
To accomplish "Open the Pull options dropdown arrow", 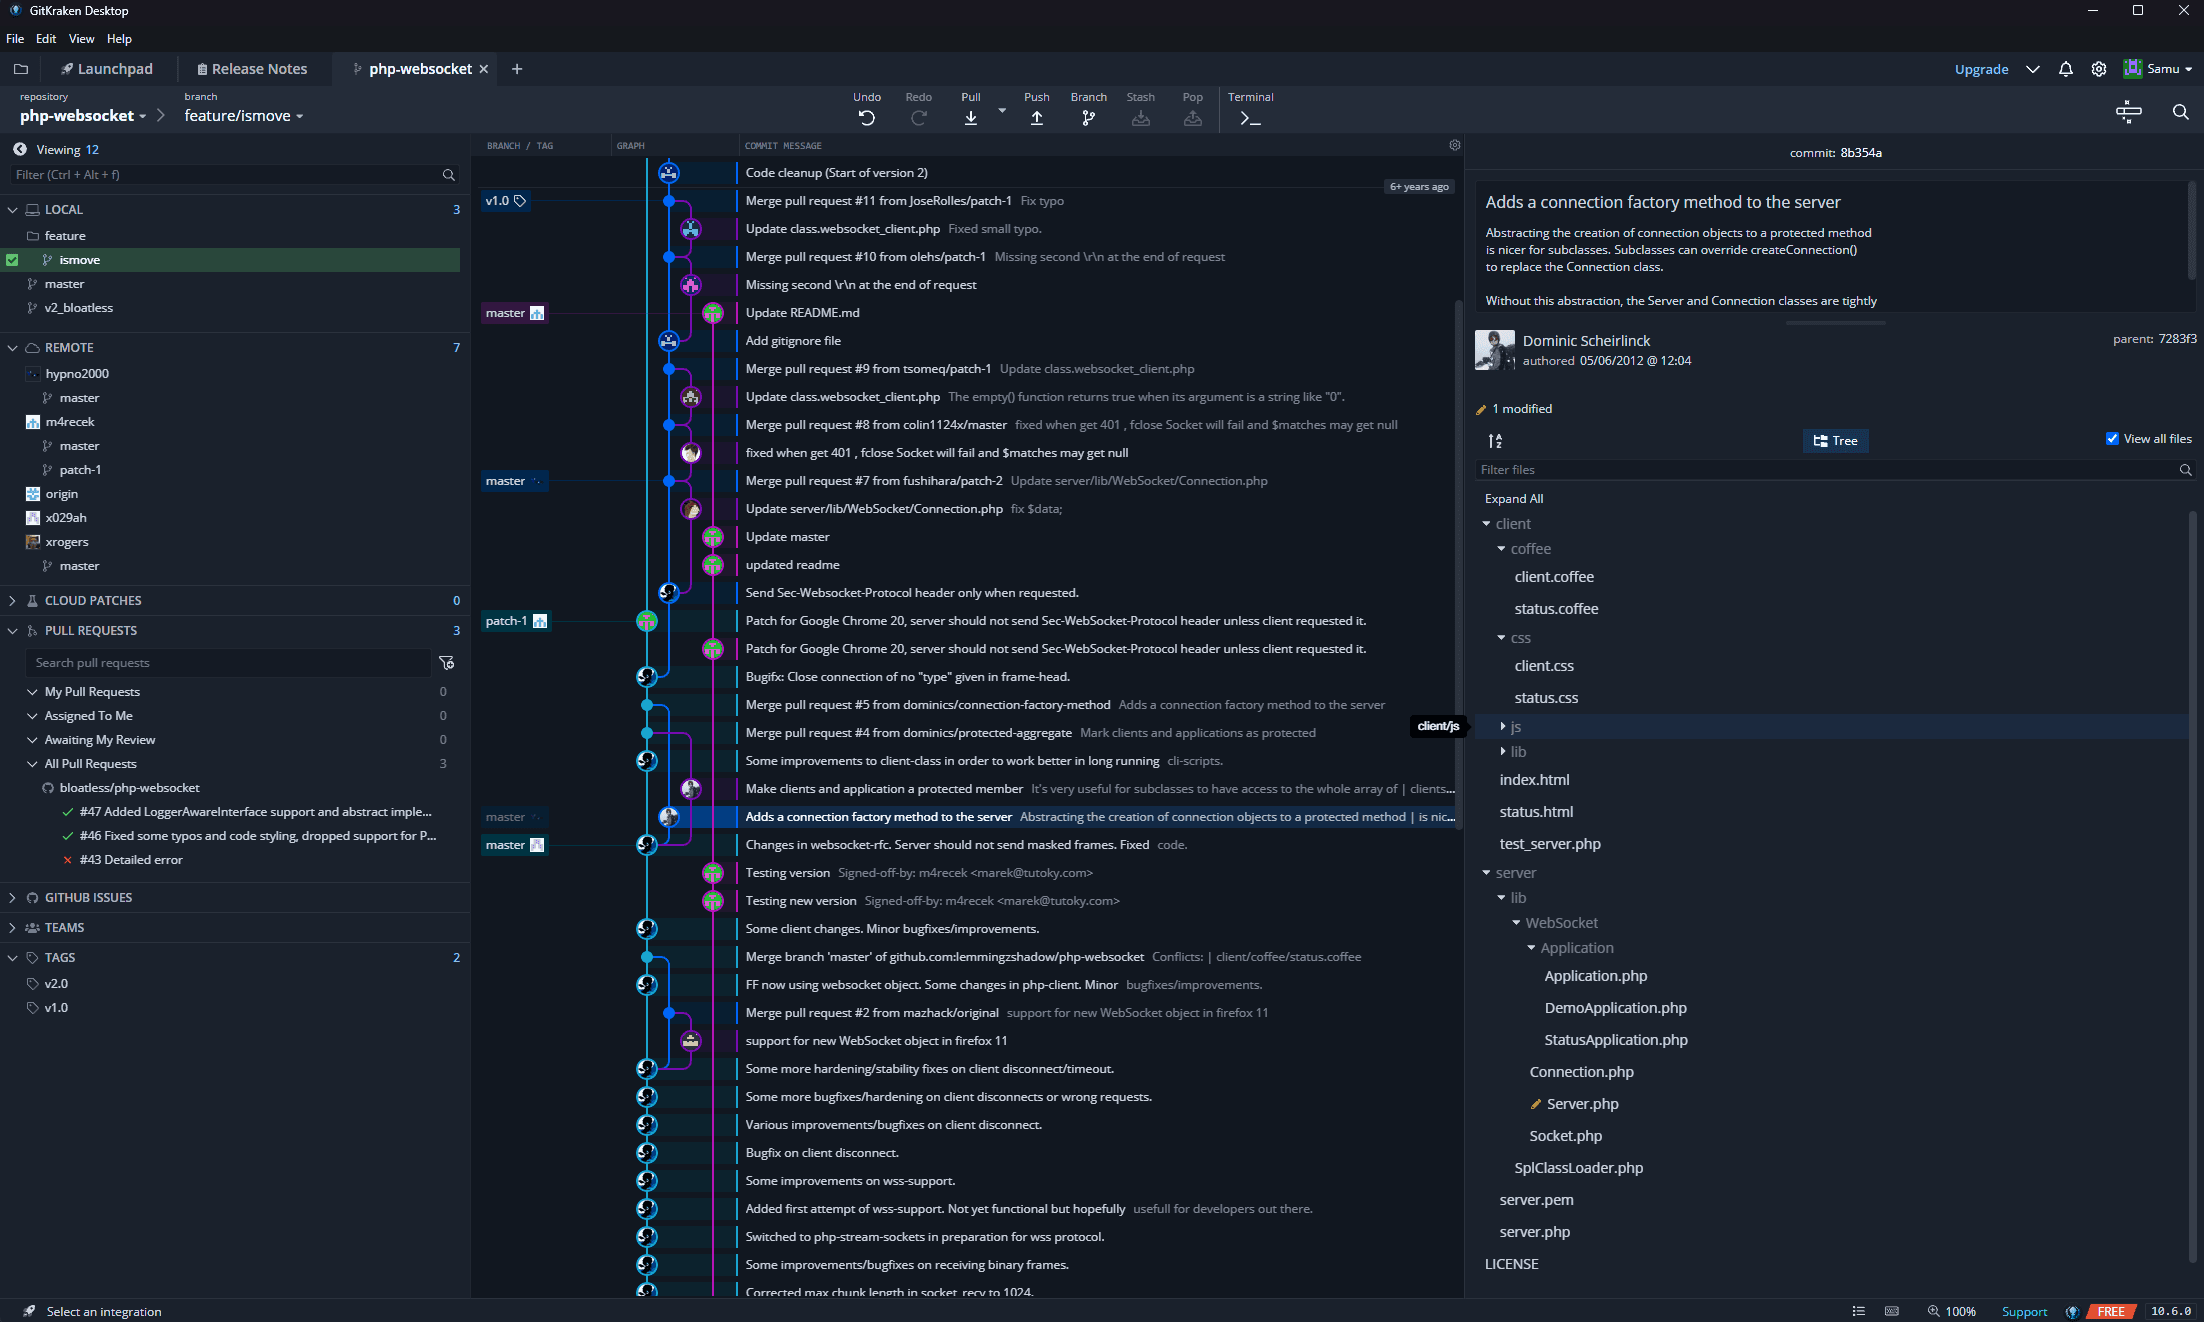I will [1002, 111].
